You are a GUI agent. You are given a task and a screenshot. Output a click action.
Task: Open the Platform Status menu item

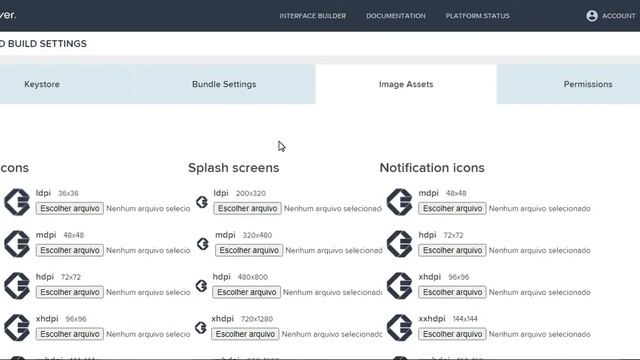pos(477,16)
